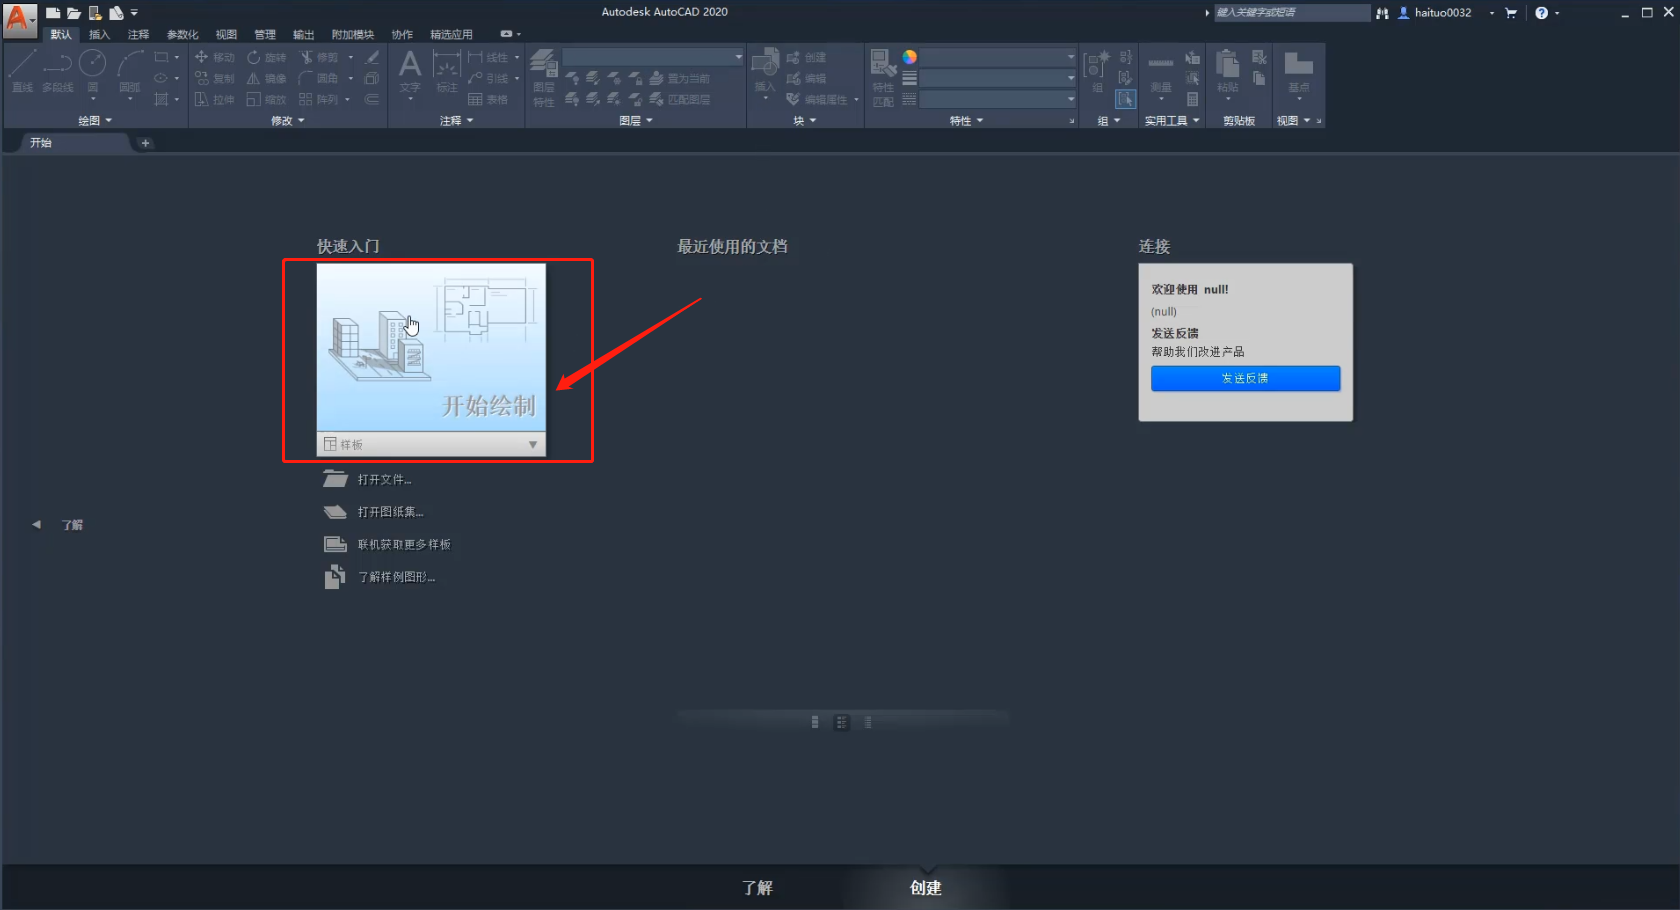Select the Line (直线) tool

point(22,70)
